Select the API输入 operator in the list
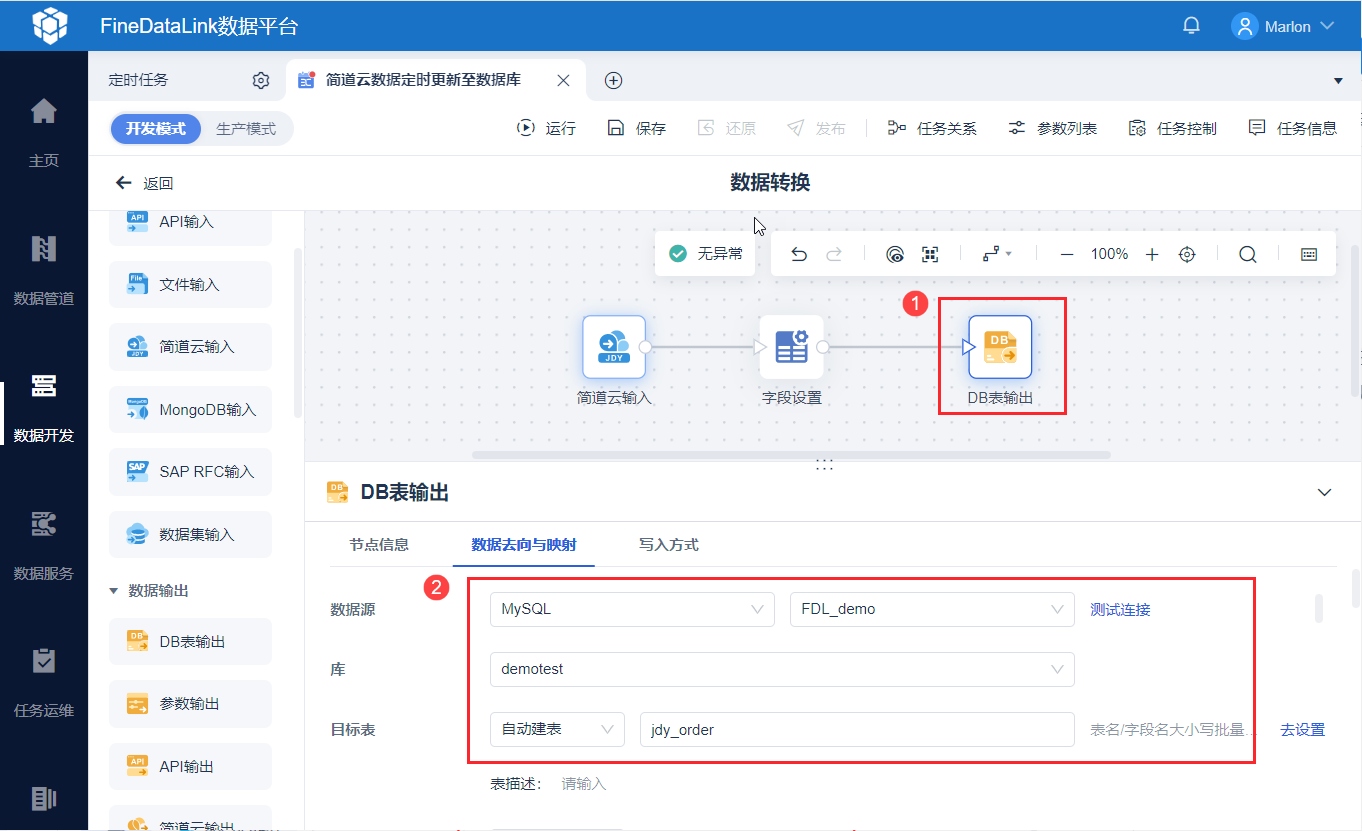The image size is (1362, 831). tap(190, 222)
